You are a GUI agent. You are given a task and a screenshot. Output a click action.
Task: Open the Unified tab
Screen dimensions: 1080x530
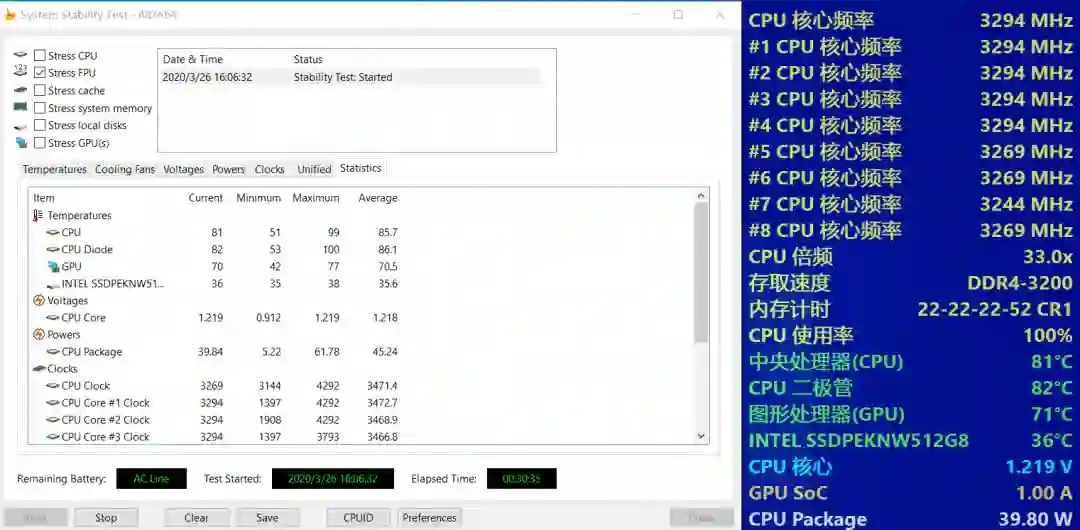pos(314,170)
